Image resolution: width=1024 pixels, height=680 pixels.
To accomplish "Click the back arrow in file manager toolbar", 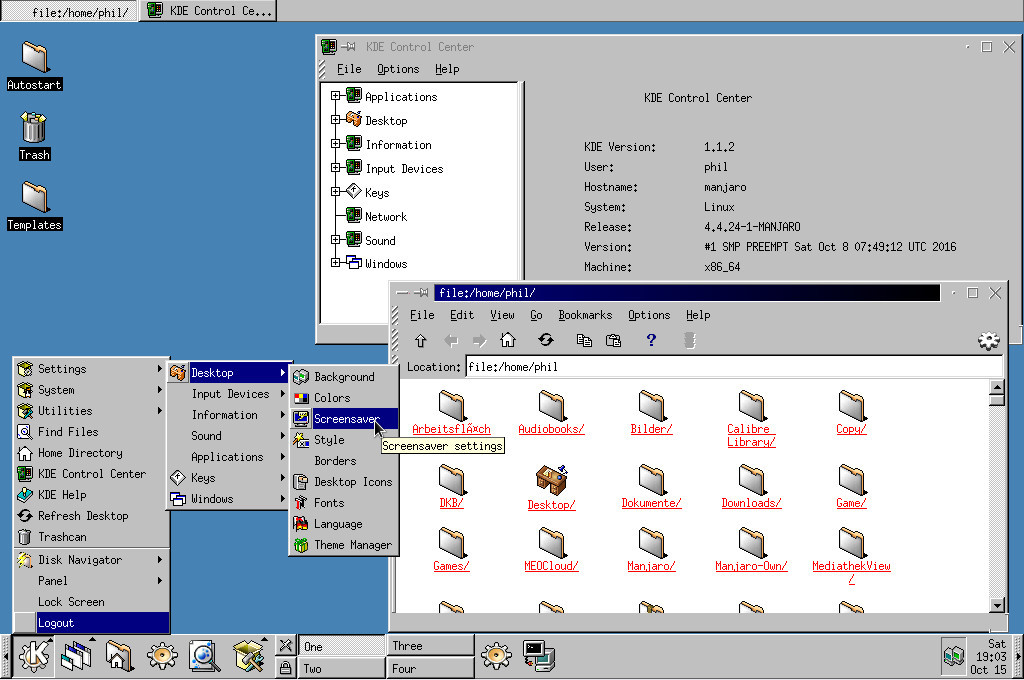I will [x=451, y=340].
